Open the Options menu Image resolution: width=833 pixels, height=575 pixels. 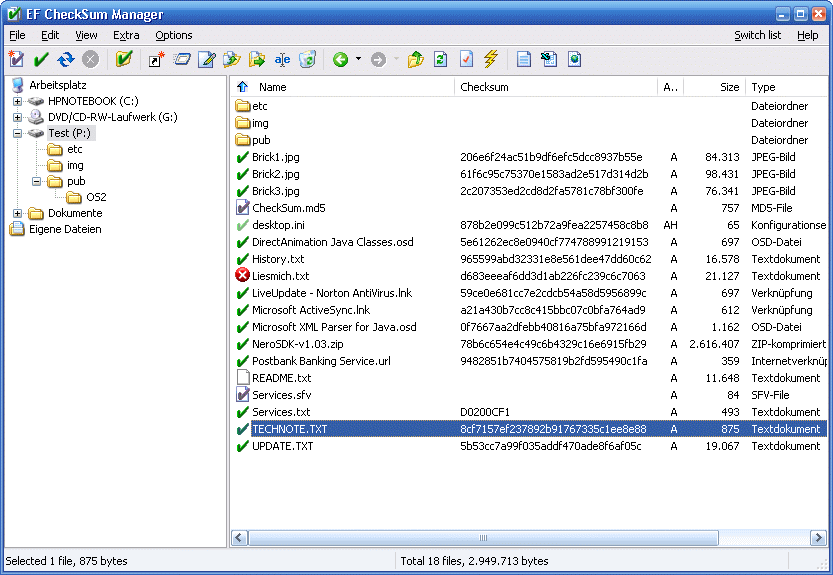pos(174,35)
